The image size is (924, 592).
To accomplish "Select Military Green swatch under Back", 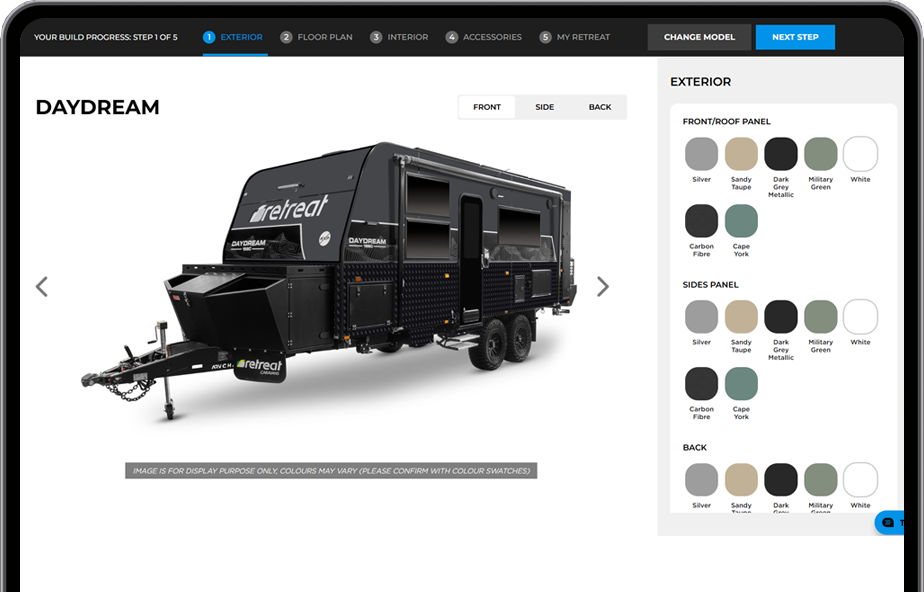I will point(820,479).
